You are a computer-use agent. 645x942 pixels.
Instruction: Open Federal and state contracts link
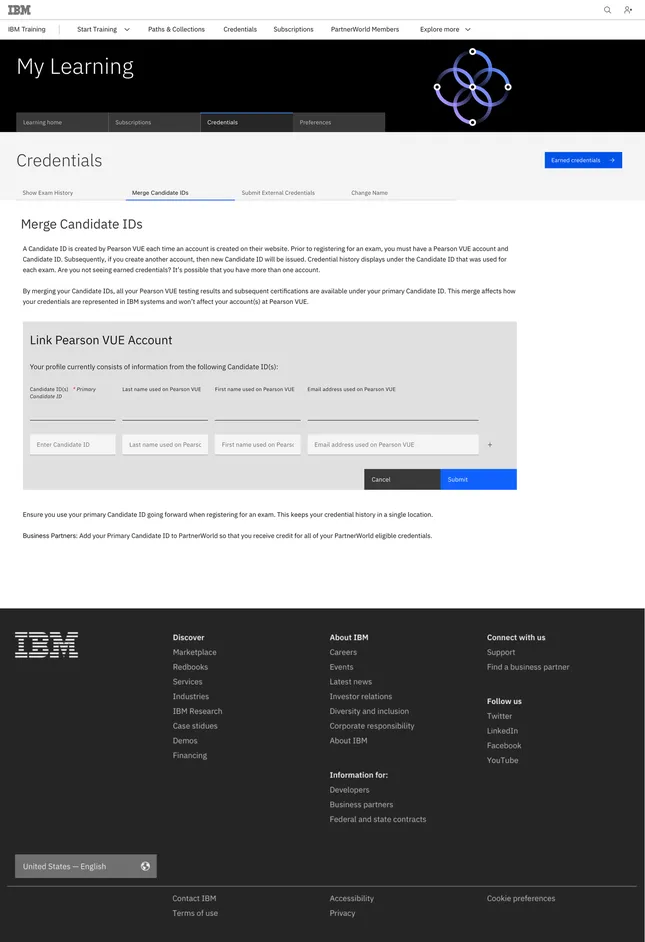point(378,819)
